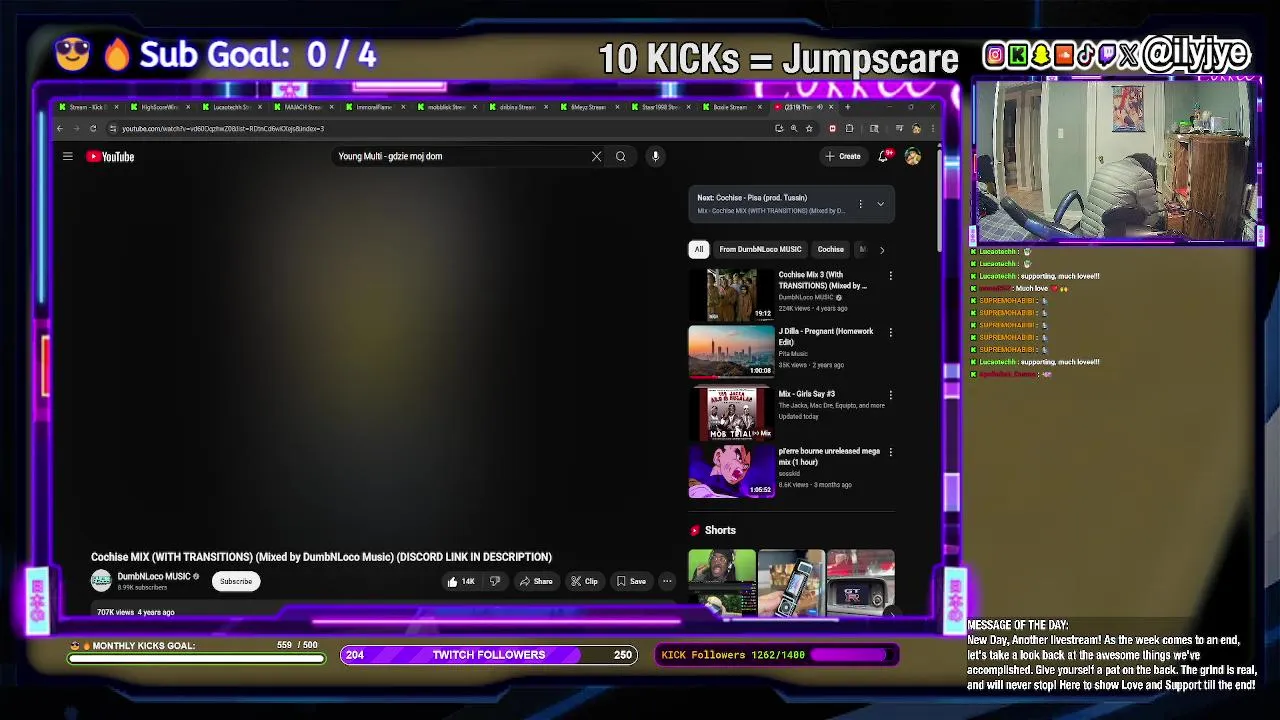Image resolution: width=1280 pixels, height=720 pixels.
Task: Go back with the browser back arrow
Action: [x=59, y=128]
